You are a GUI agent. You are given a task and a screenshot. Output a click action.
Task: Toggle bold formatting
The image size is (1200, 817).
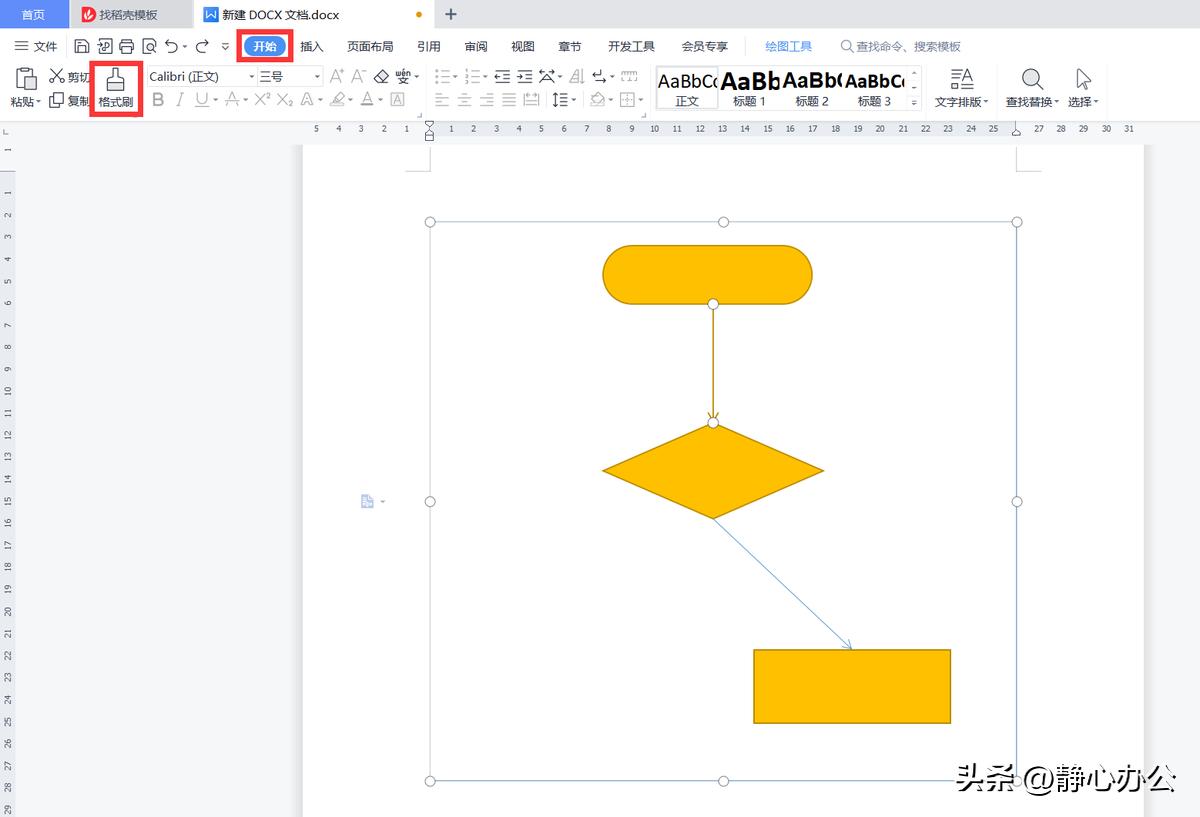(158, 100)
